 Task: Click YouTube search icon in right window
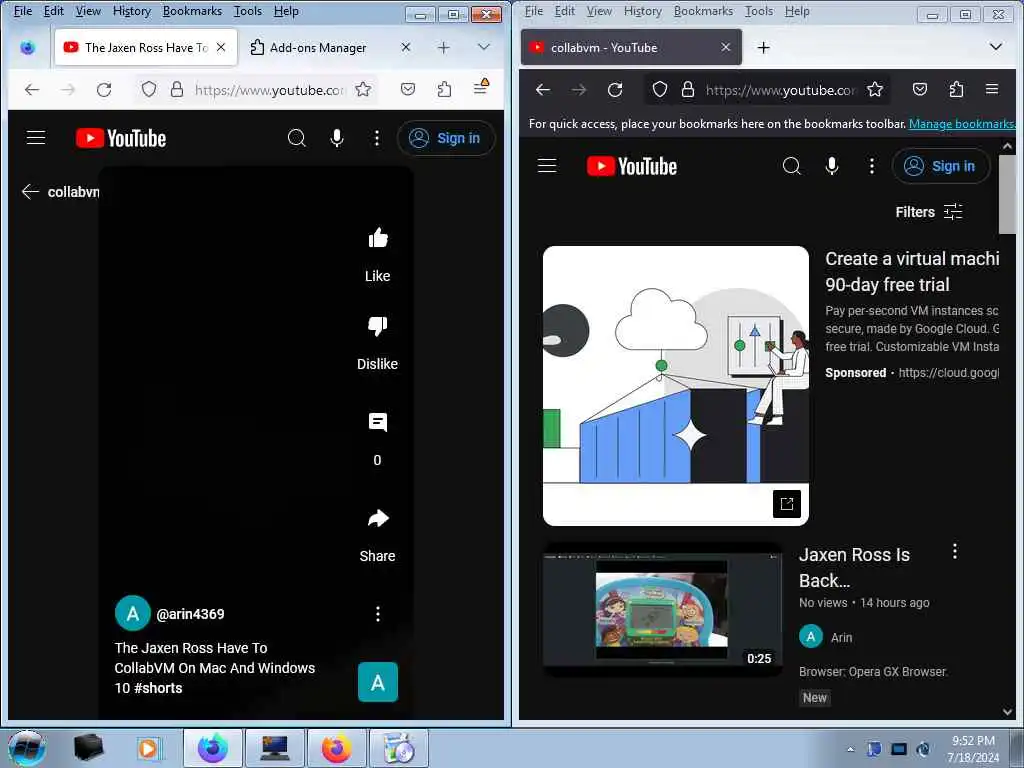point(792,166)
